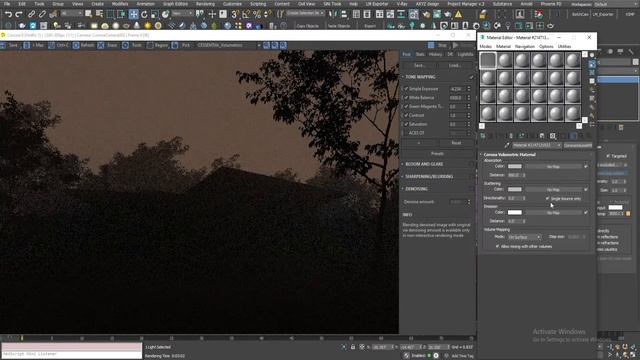Click Absorption No Map button
640x360 pixels.
click(x=553, y=167)
